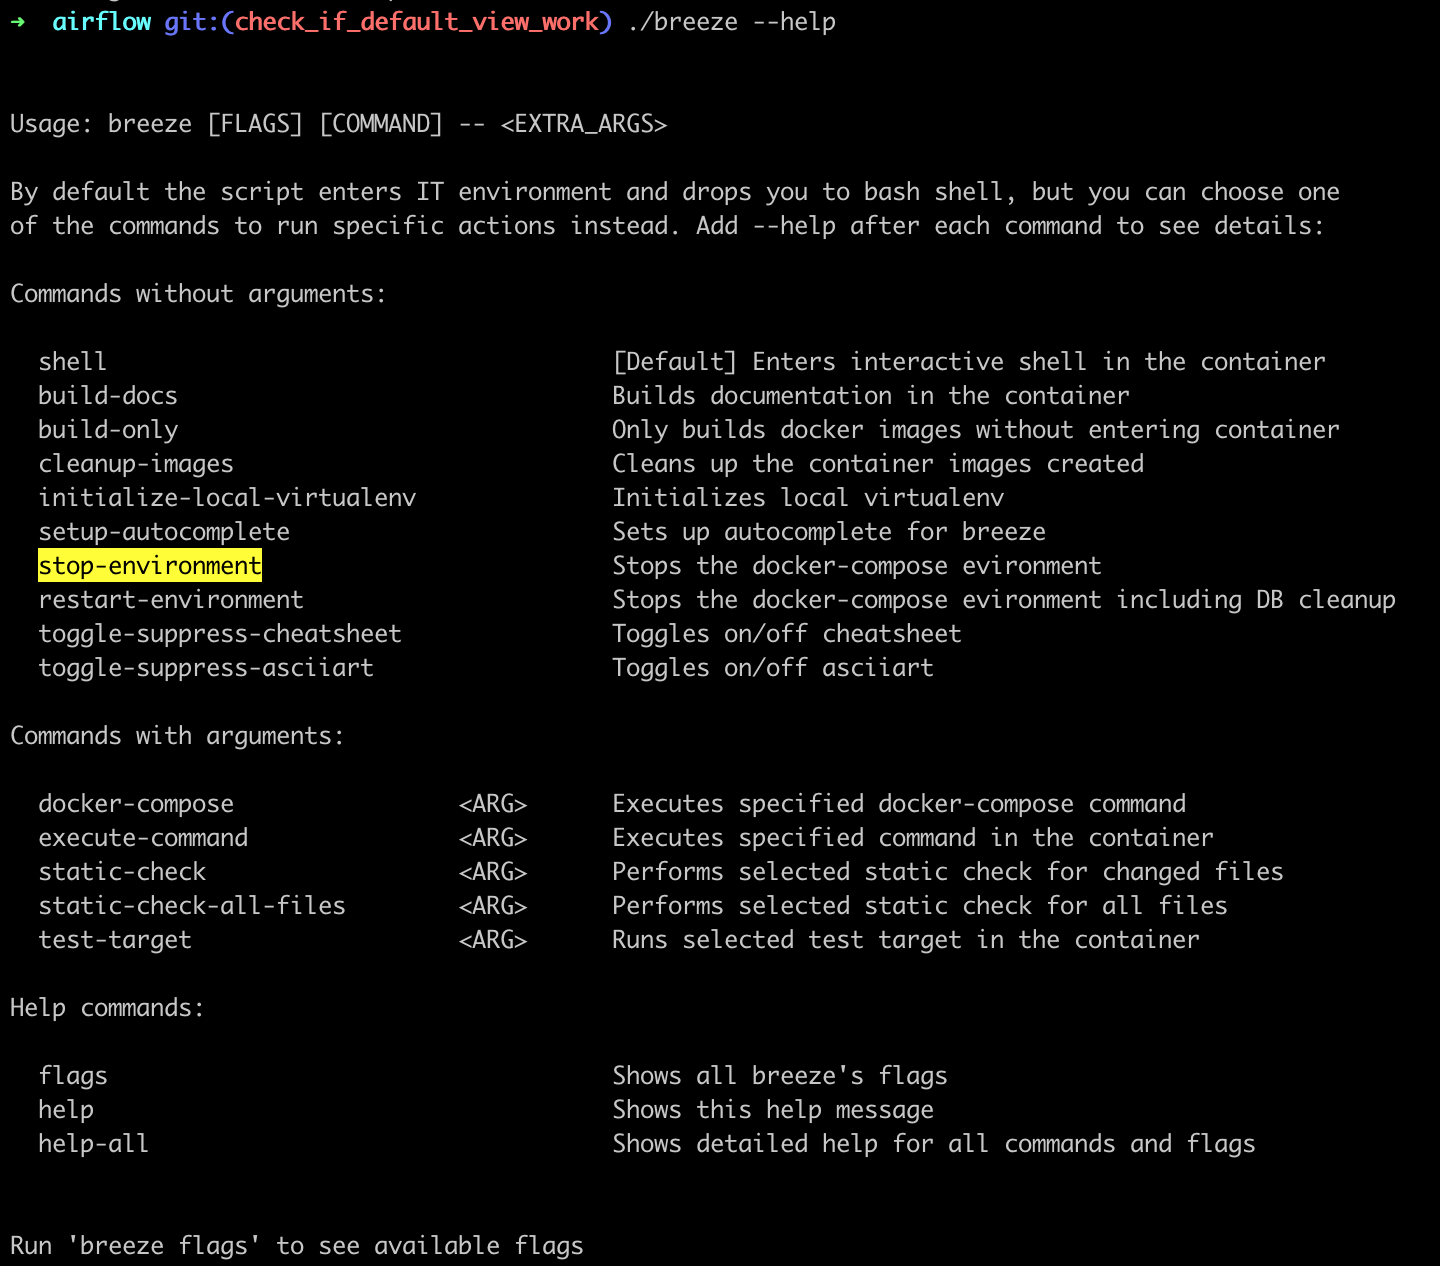Screen dimensions: 1440x1266
Task: Click the docker-compose command name
Action: click(136, 804)
